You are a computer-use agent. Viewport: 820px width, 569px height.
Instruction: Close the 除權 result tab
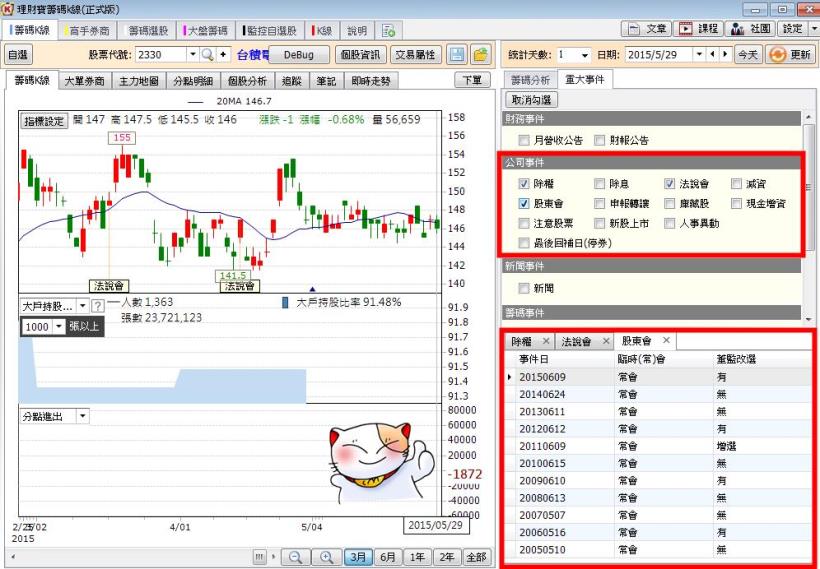(546, 341)
